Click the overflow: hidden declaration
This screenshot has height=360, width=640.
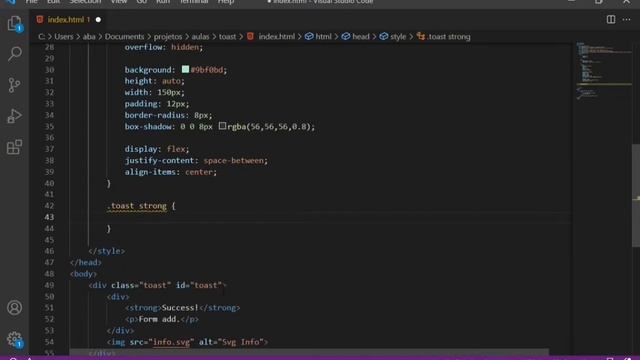coord(164,47)
